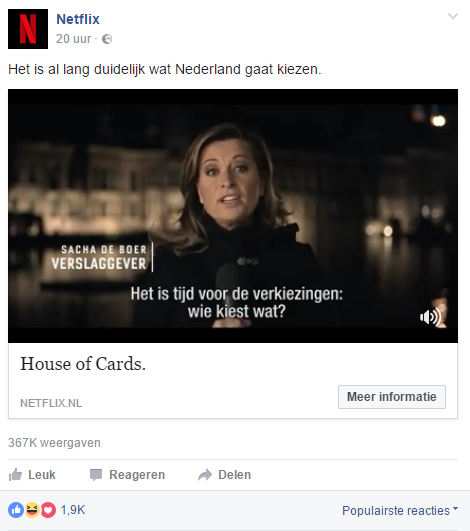Click the Reageren text label

[x=137, y=475]
